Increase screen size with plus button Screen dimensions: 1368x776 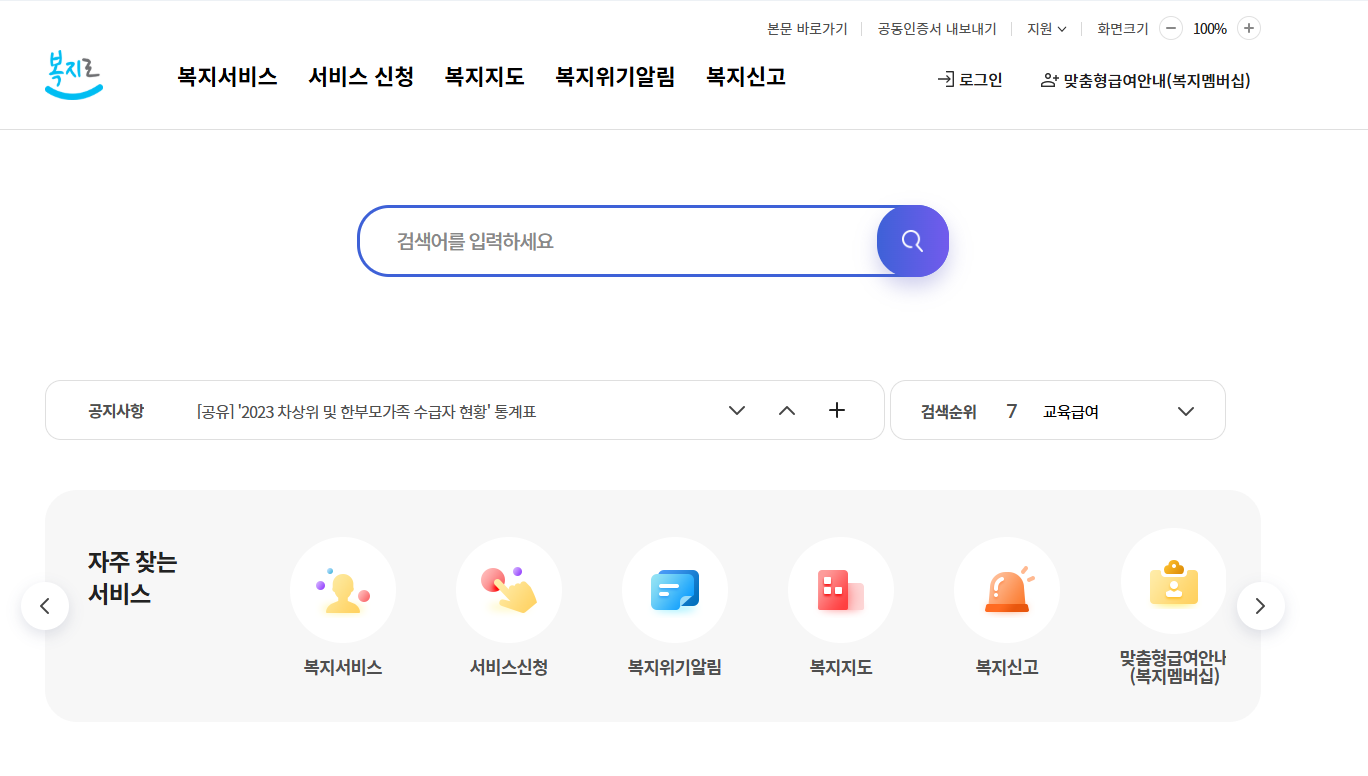coord(1249,28)
